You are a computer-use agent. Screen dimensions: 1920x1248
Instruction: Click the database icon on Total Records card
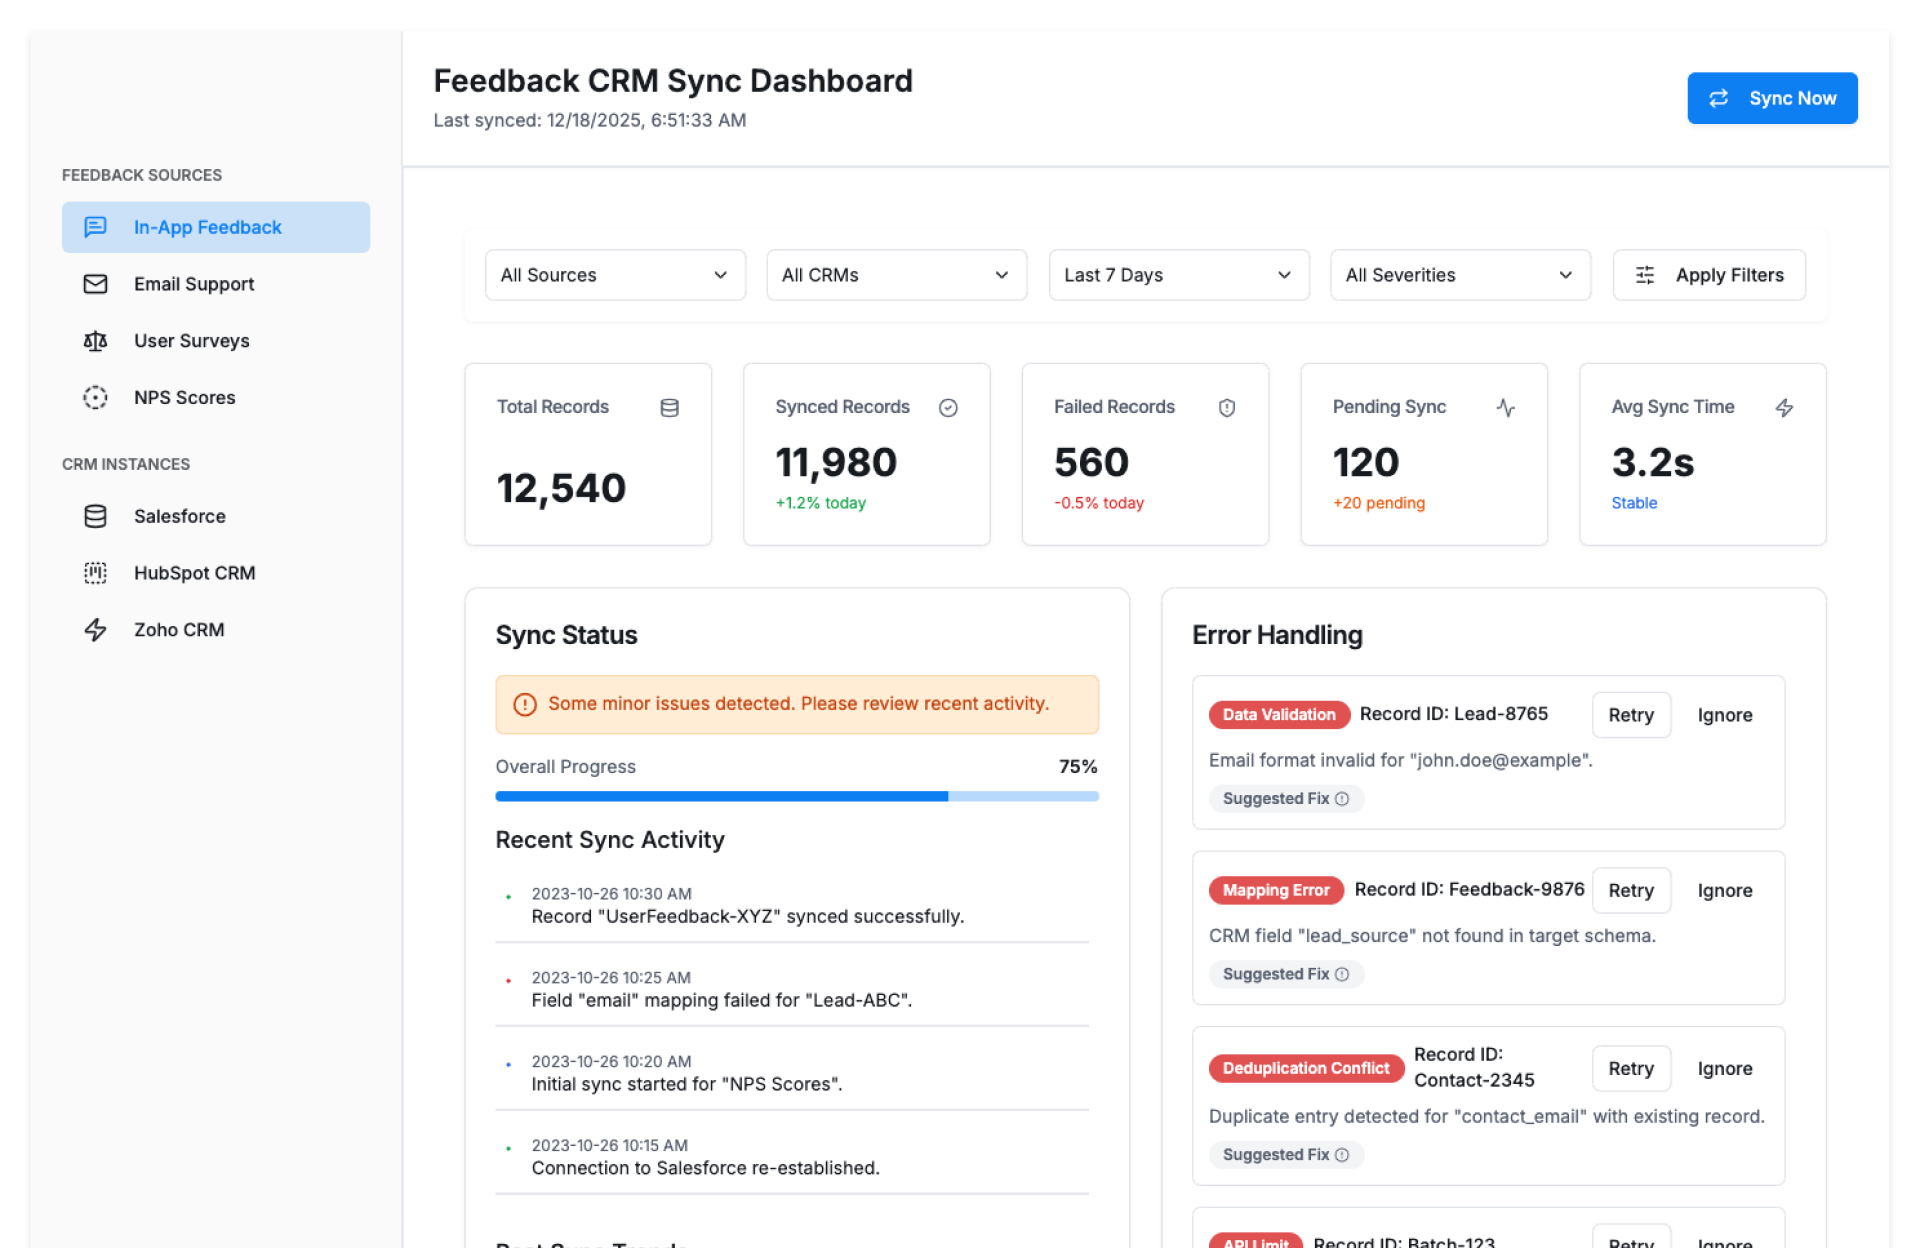[x=669, y=408]
